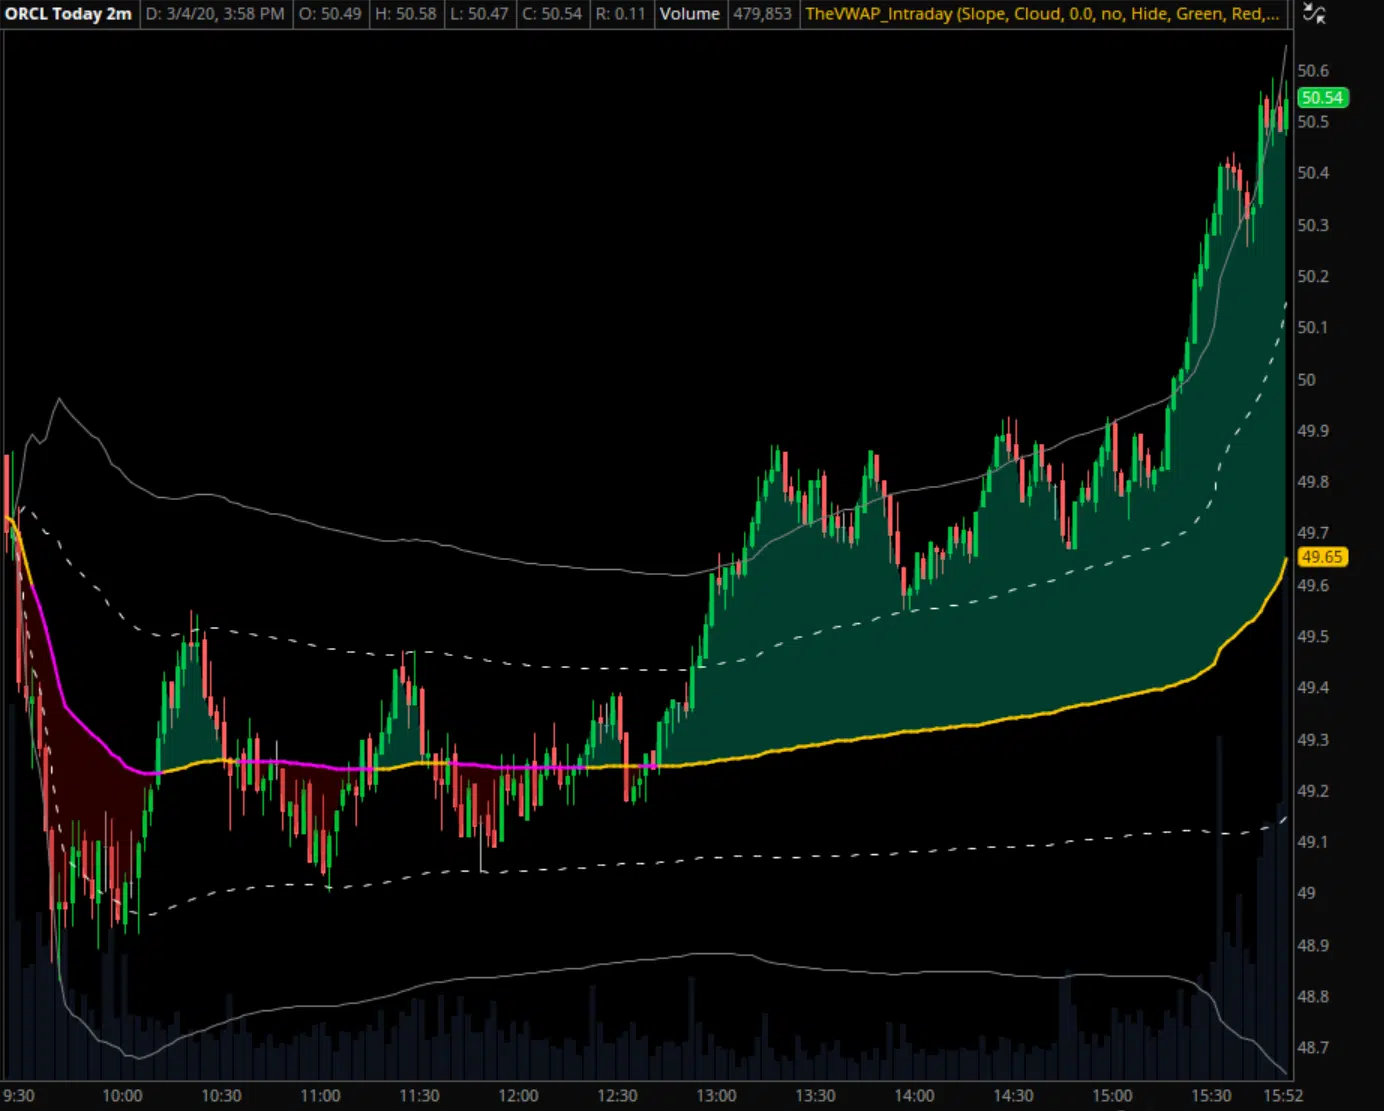Viewport: 1384px width, 1111px height.
Task: Click the collapse studies icon at top right
Action: click(x=1315, y=14)
